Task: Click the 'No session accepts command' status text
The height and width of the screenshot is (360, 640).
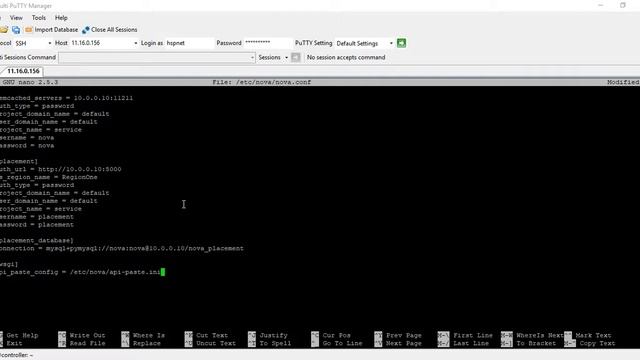Action: pos(346,58)
